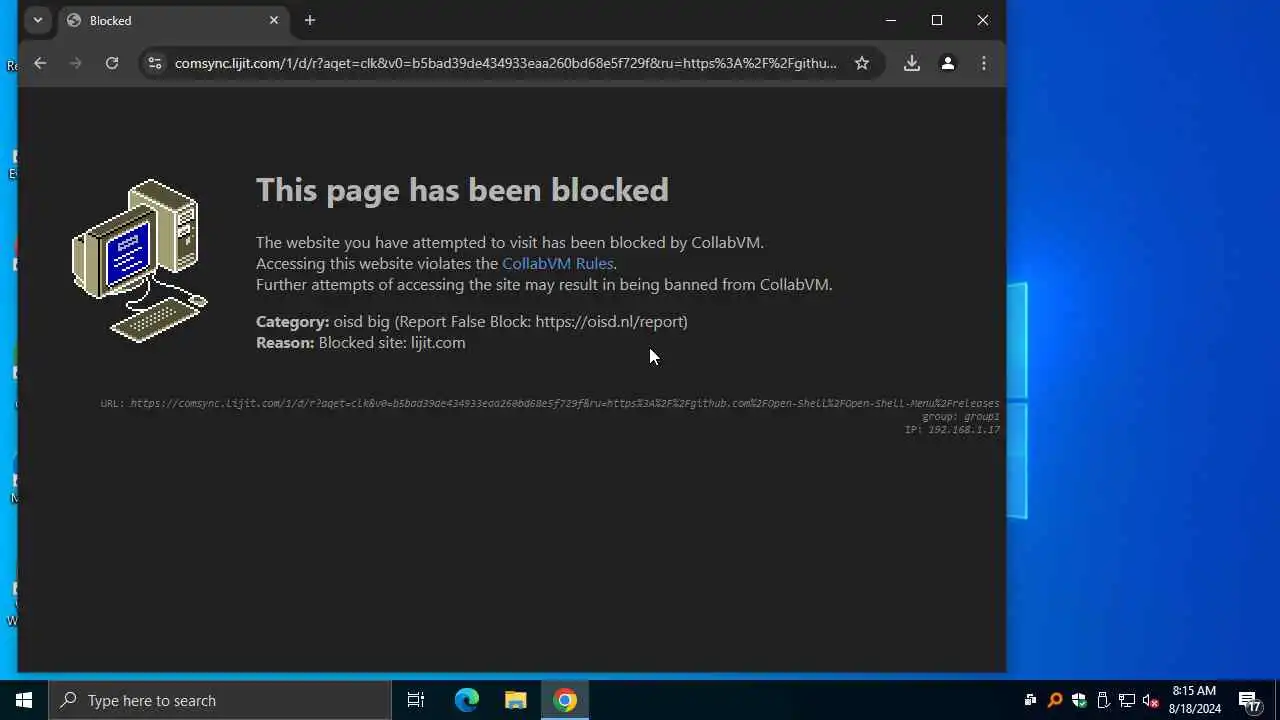Open the Chrome profile icon
Viewport: 1280px width, 720px height.
tap(948, 63)
